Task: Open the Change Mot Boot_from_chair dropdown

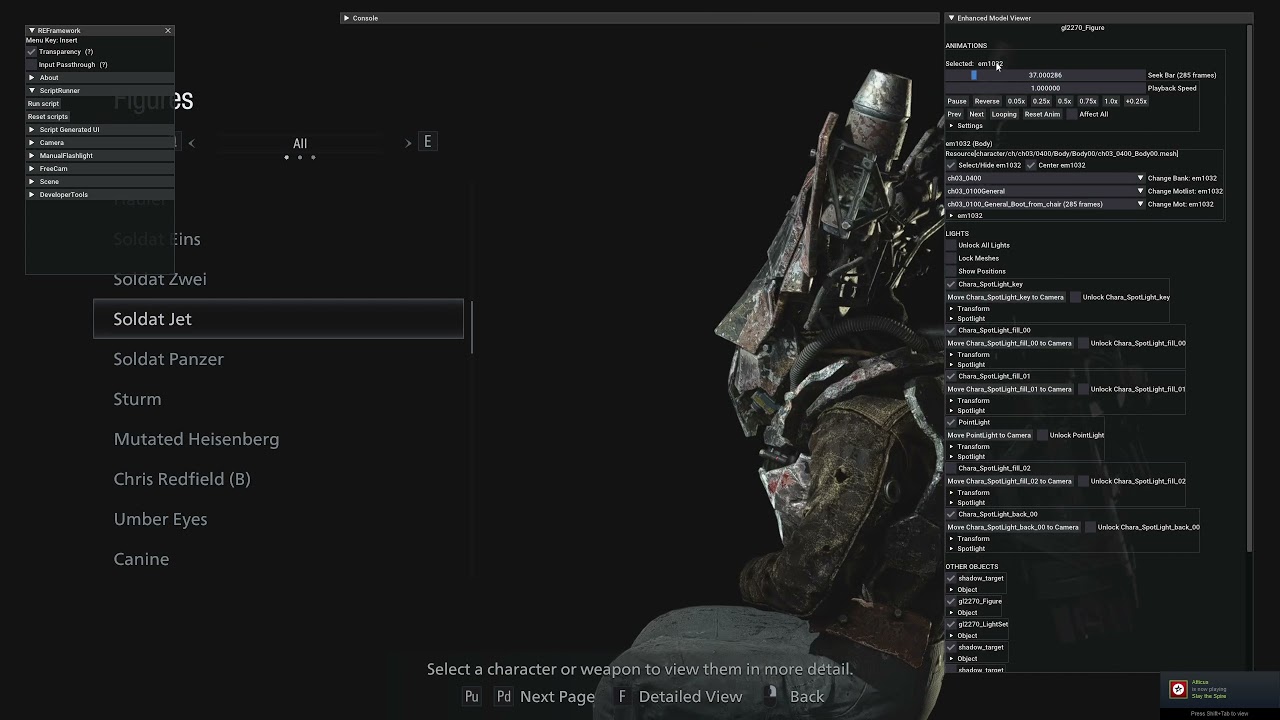Action: click(x=1045, y=204)
